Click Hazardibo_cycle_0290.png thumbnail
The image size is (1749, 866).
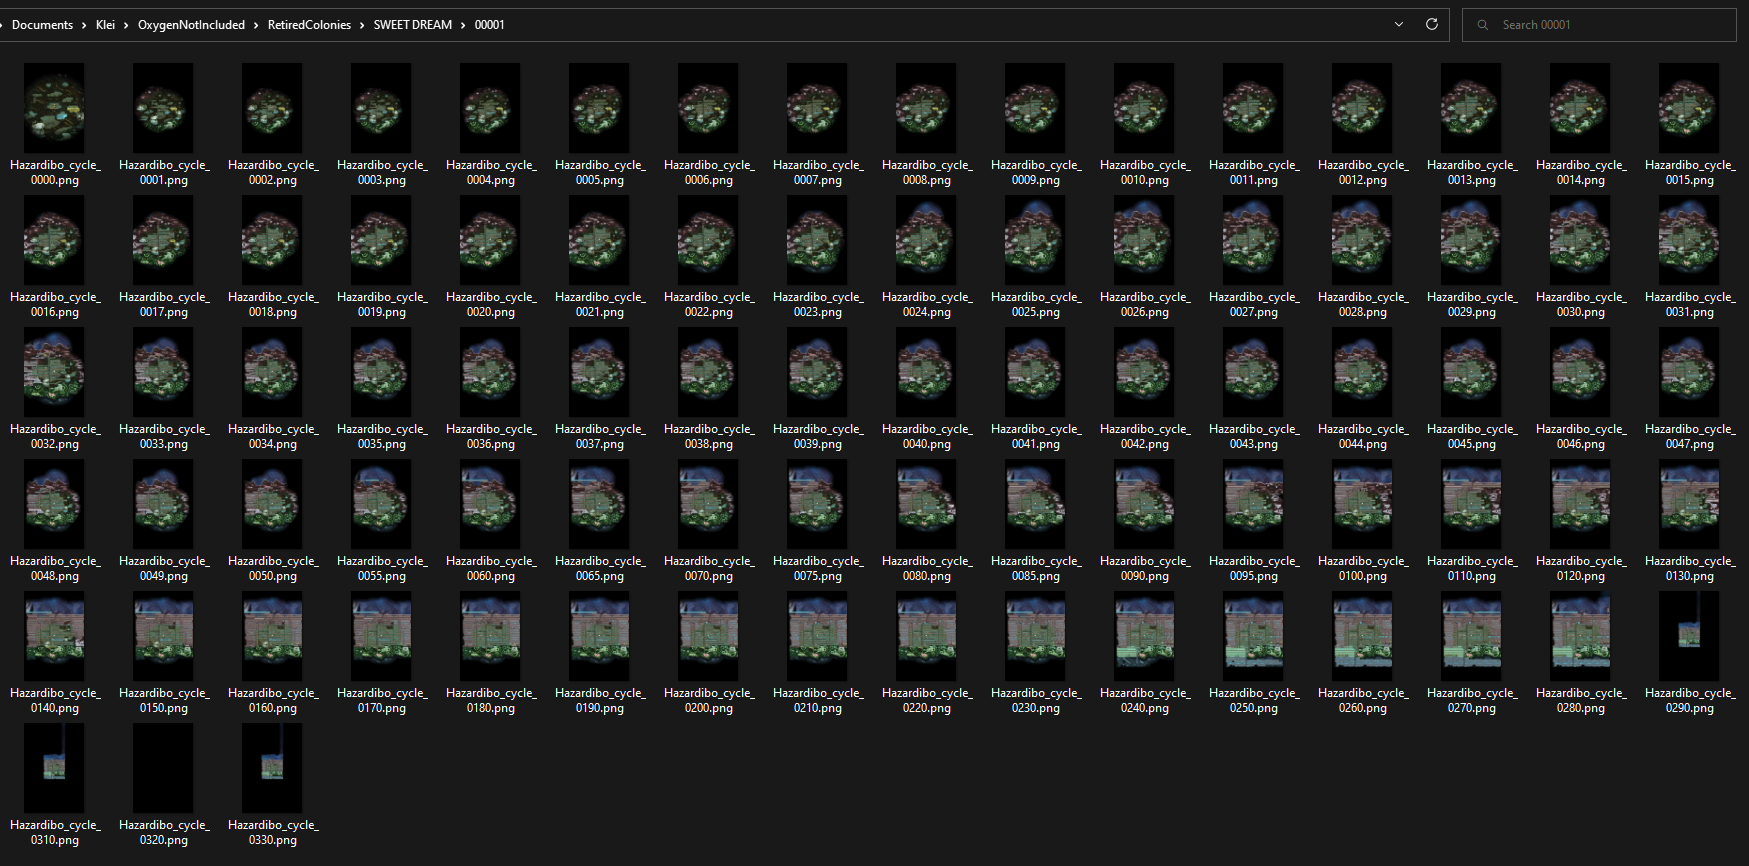tap(1688, 636)
